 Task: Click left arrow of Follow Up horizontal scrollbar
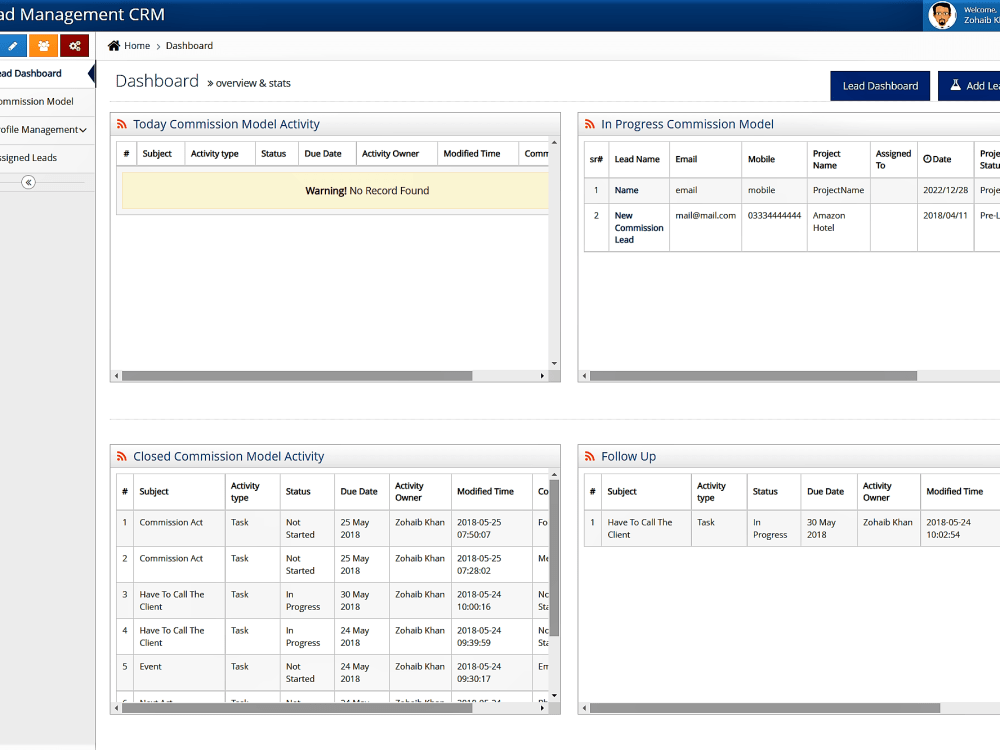(x=584, y=708)
